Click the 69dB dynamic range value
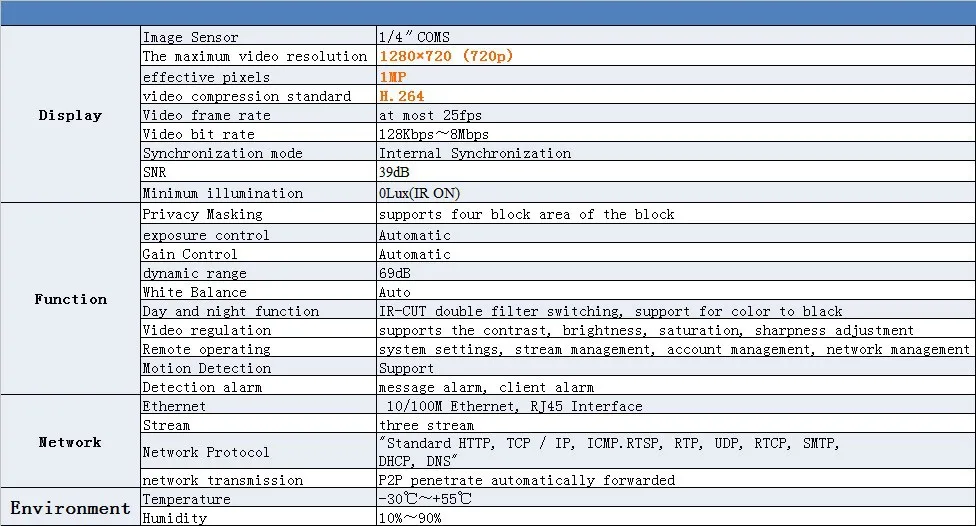 [x=395, y=273]
